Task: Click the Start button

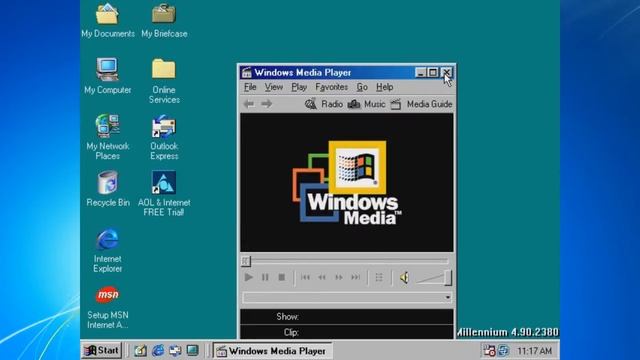Action: pyautogui.click(x=101, y=351)
